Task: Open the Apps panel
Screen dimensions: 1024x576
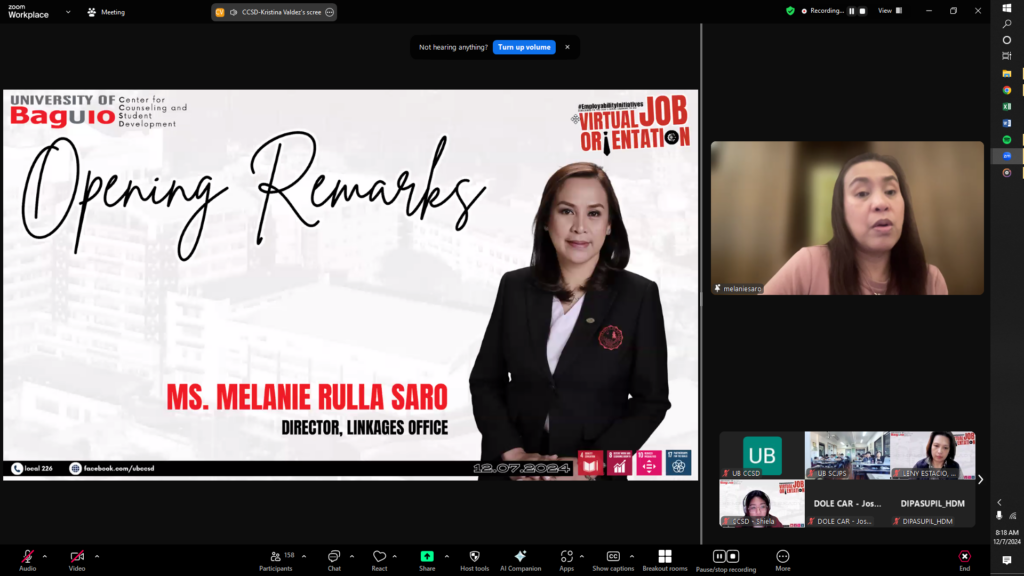Action: 566,560
